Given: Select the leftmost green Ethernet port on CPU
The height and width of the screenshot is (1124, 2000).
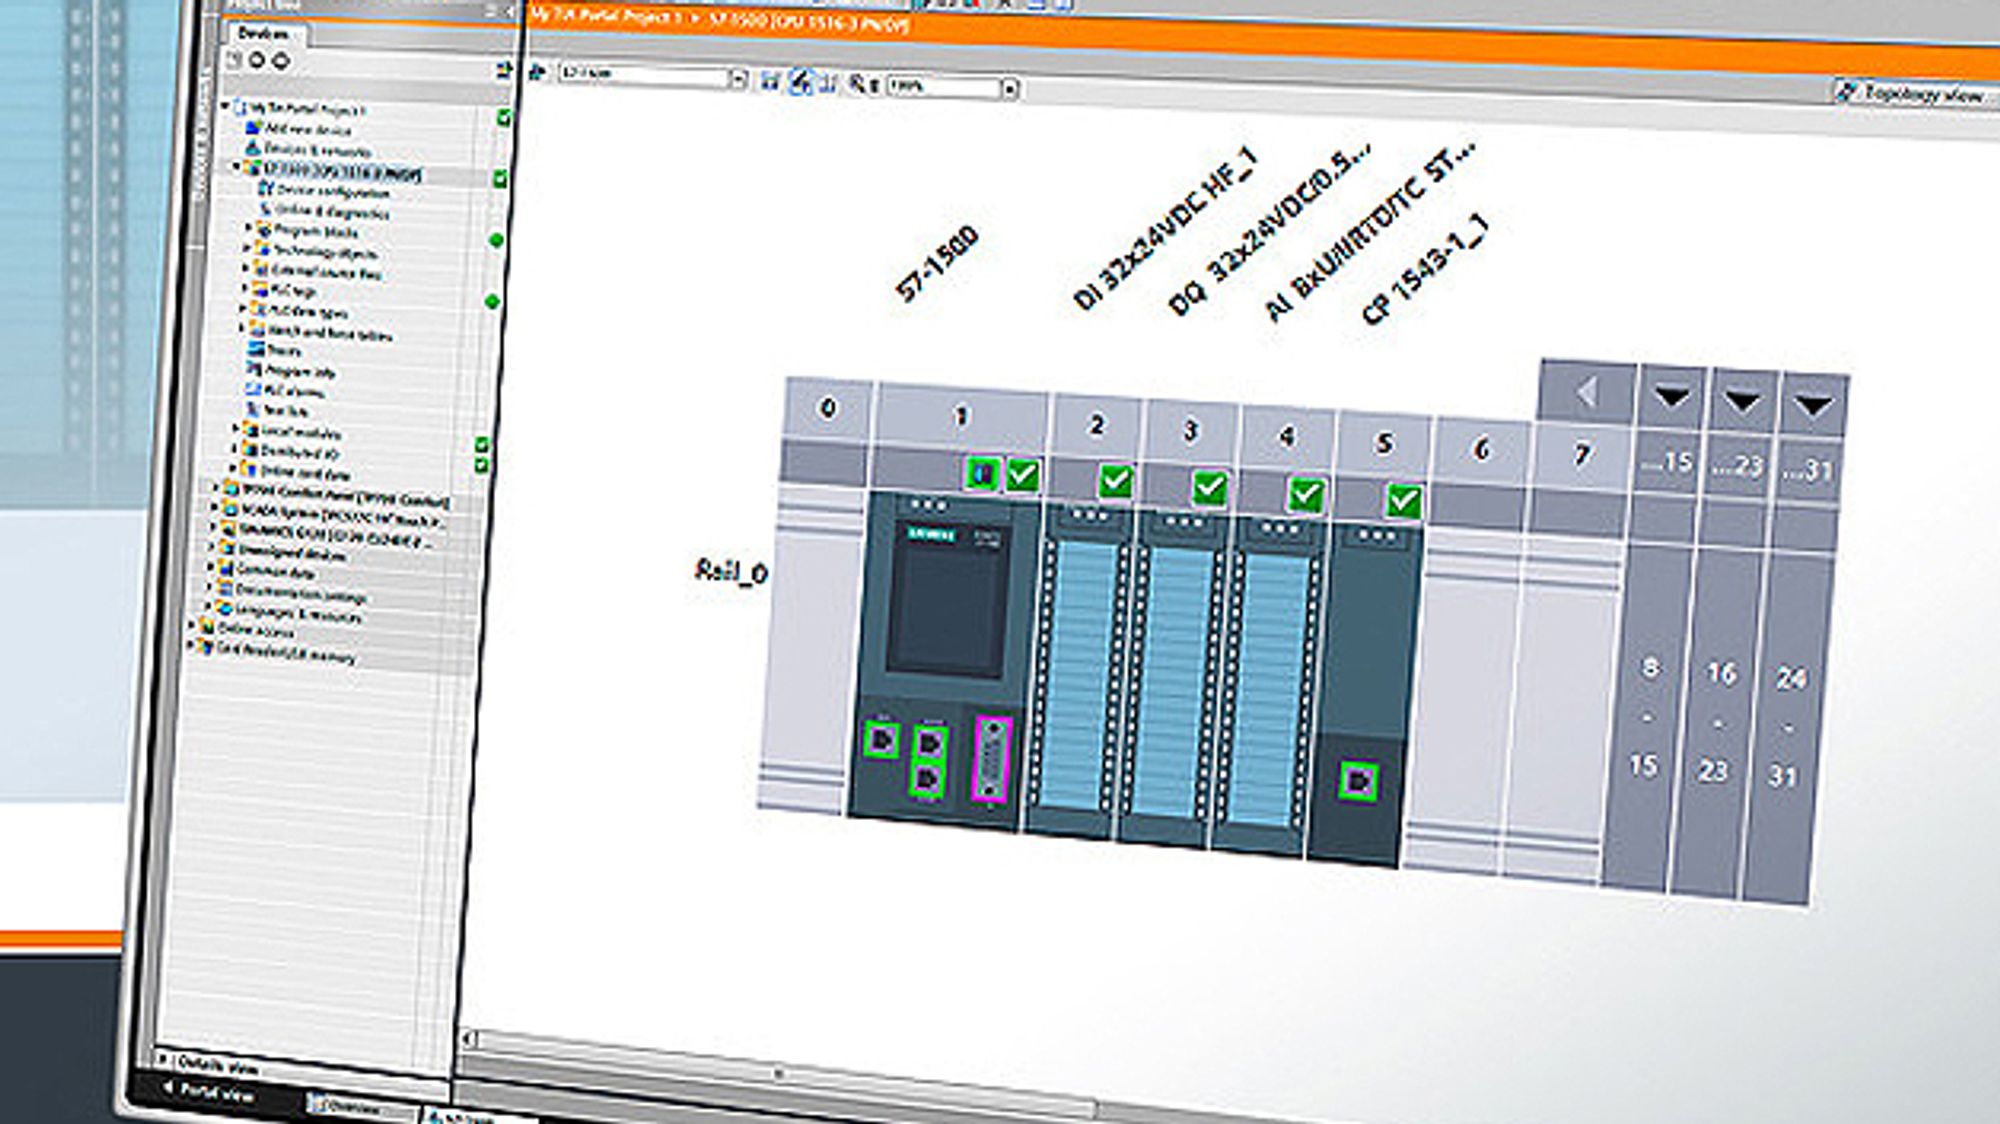Looking at the screenshot, I should point(881,741).
